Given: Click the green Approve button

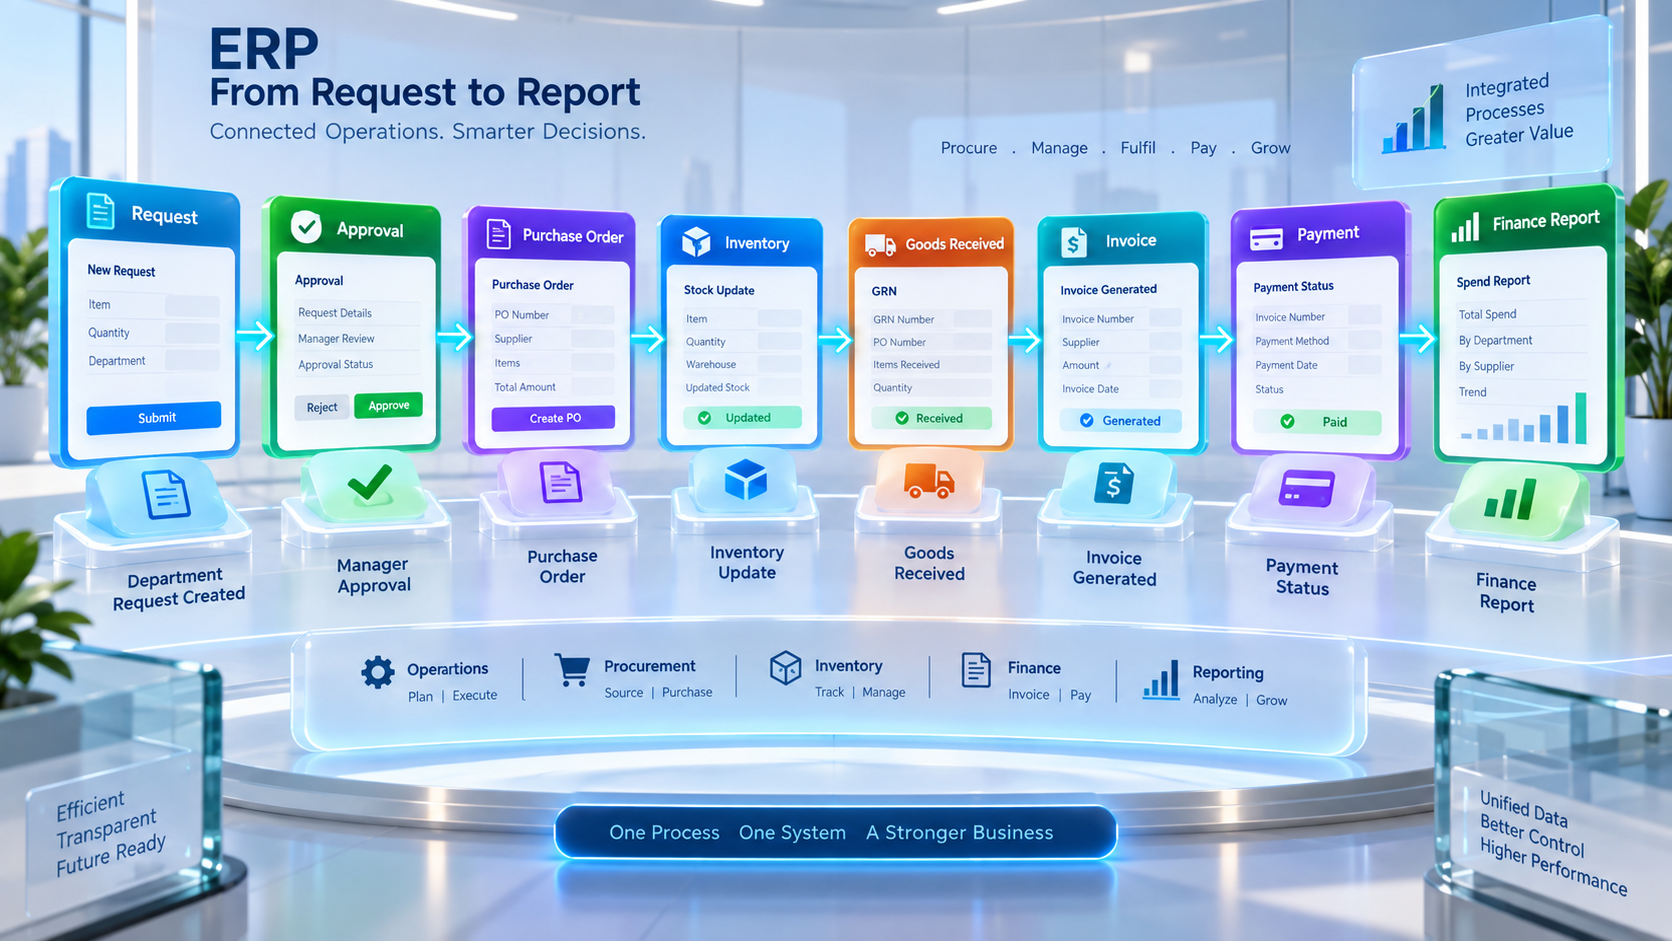Looking at the screenshot, I should (x=389, y=405).
